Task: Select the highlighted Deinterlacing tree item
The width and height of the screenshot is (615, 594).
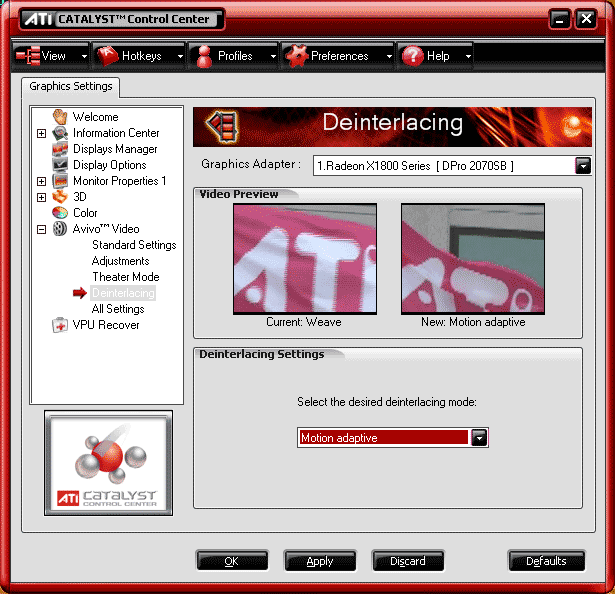Action: [123, 293]
